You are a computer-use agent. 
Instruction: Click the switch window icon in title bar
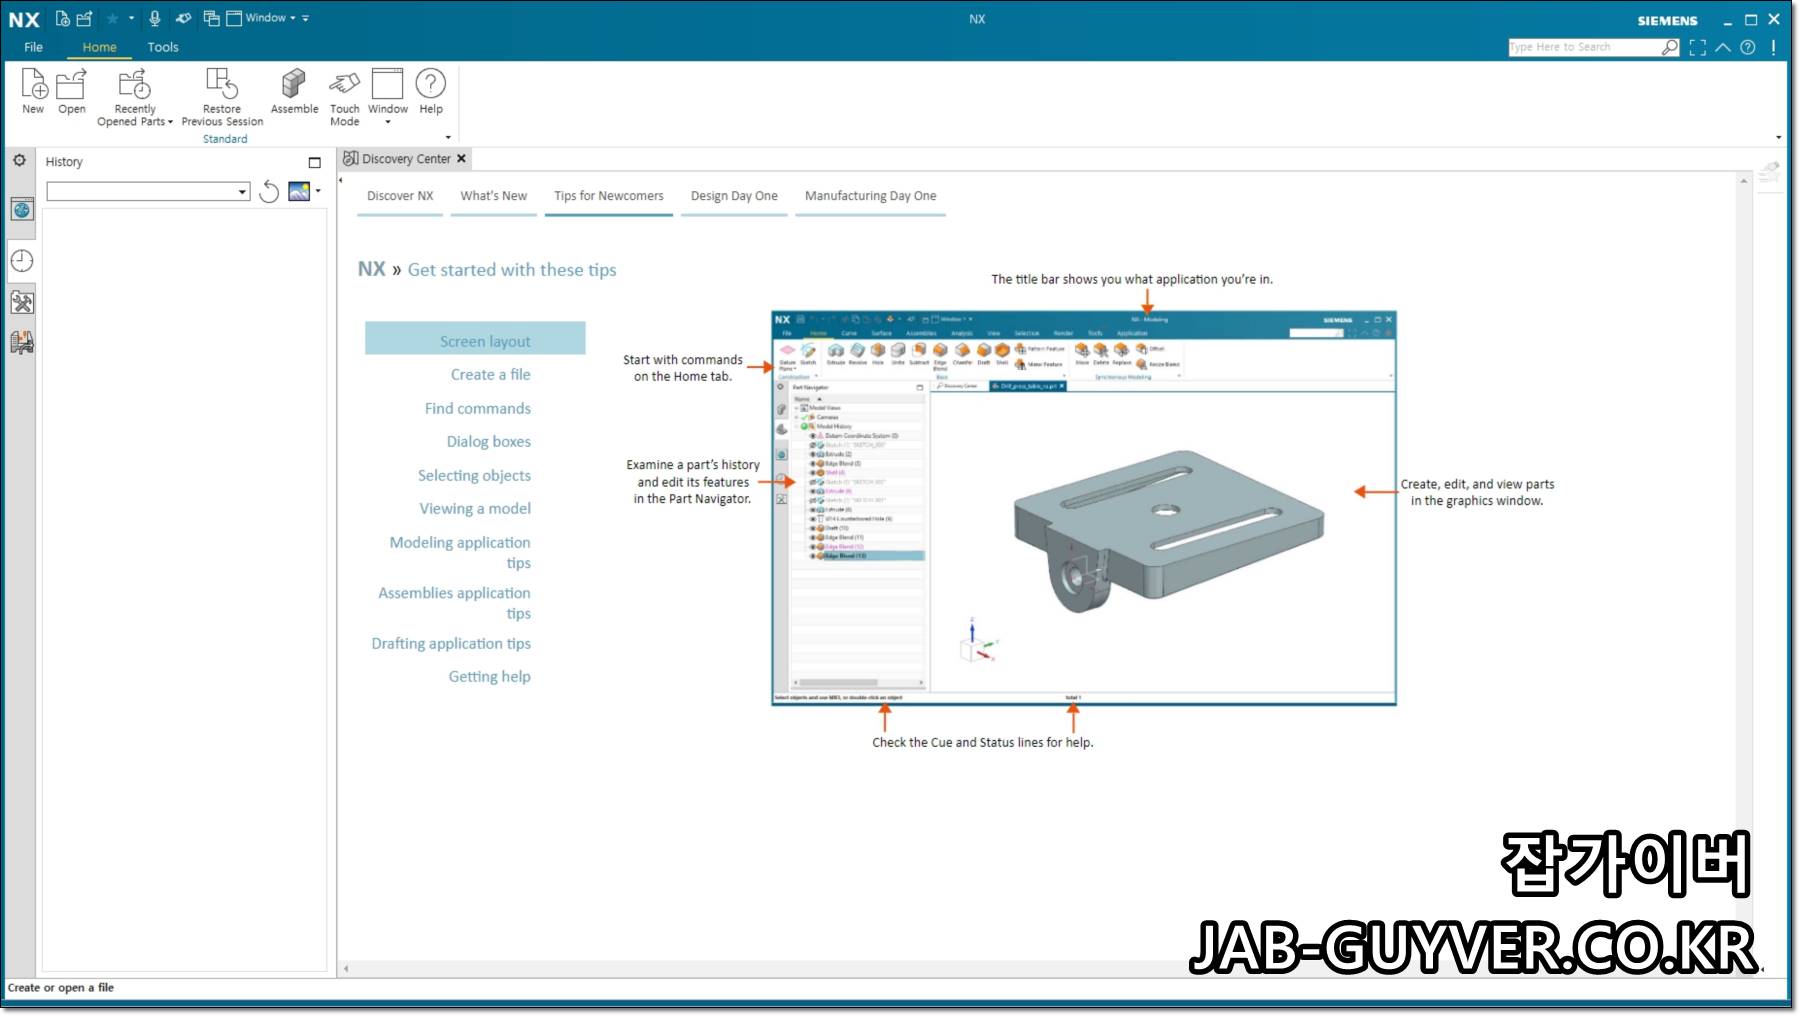pyautogui.click(x=211, y=18)
